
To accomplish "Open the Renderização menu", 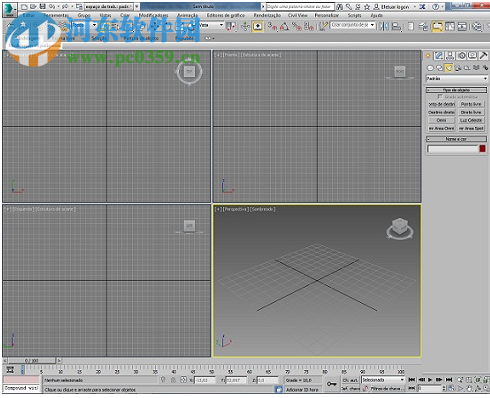I will click(267, 15).
